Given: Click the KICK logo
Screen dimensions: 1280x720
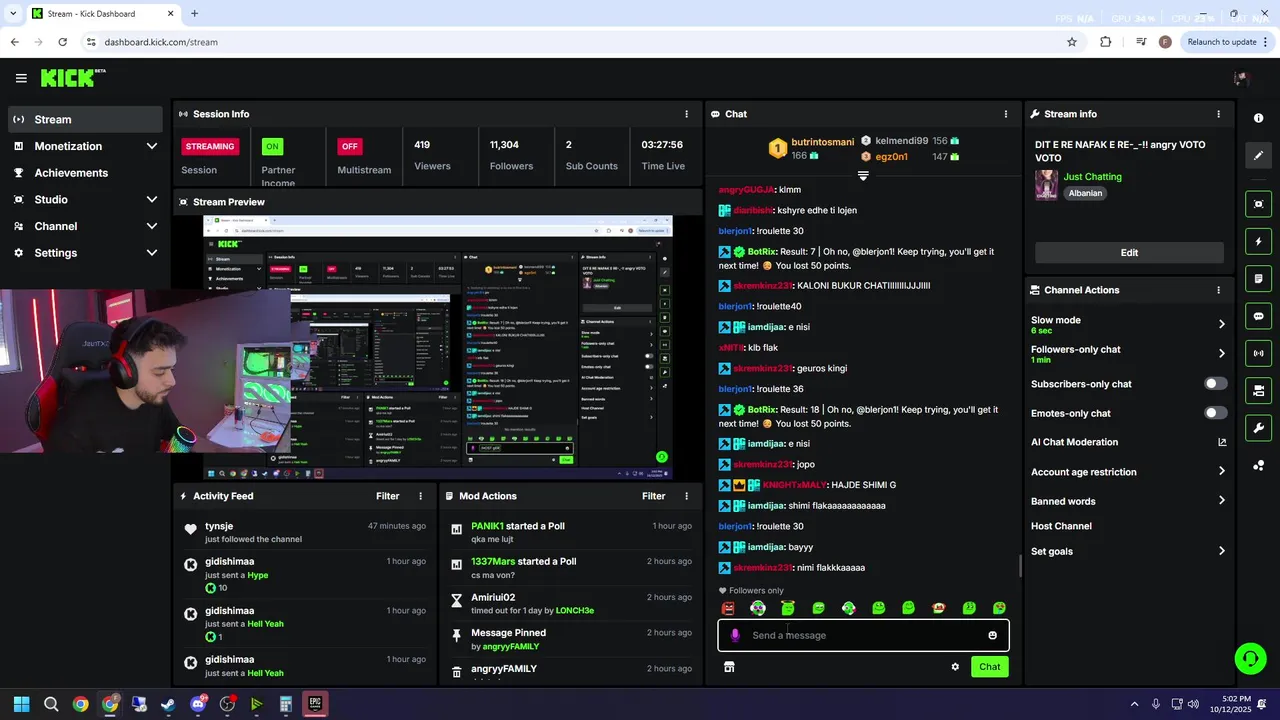Looking at the screenshot, I should pos(72,78).
